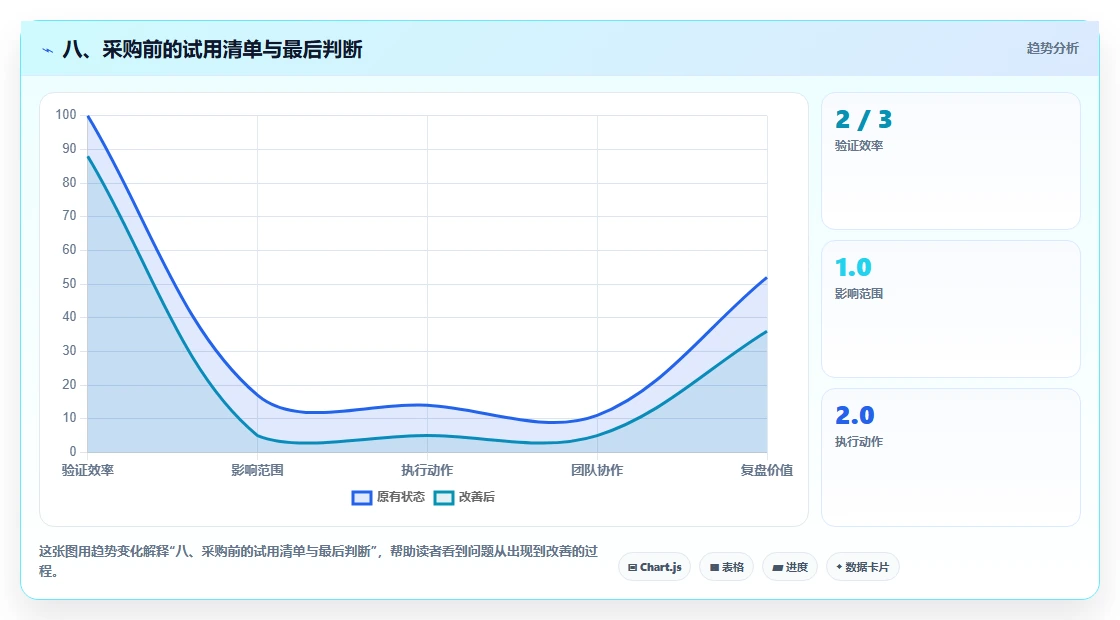Click the 趋势分析 label
This screenshot has width=1120, height=620.
pyautogui.click(x=1052, y=49)
